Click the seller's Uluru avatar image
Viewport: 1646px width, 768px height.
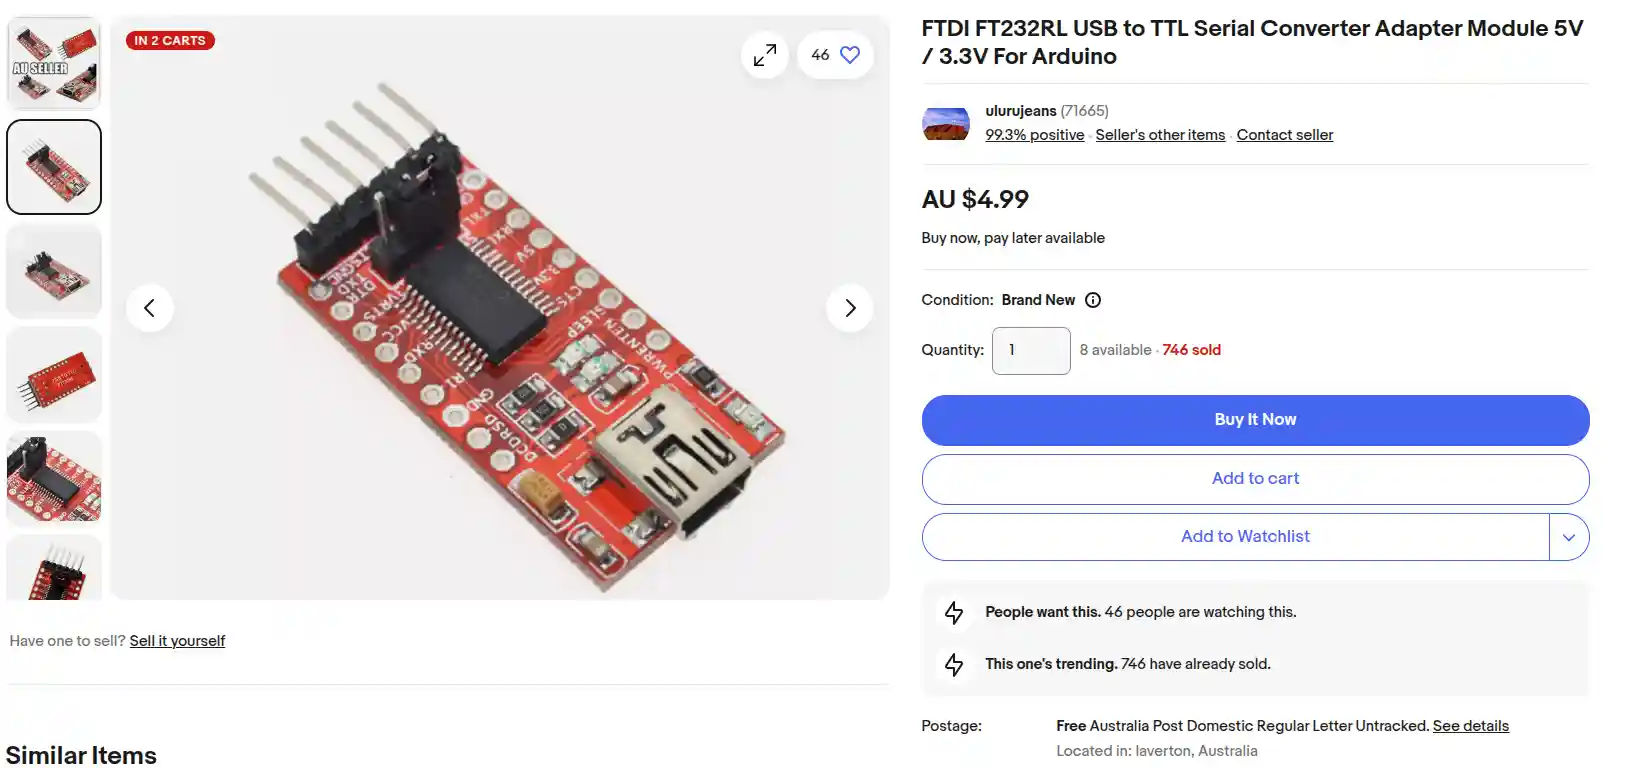pos(946,124)
